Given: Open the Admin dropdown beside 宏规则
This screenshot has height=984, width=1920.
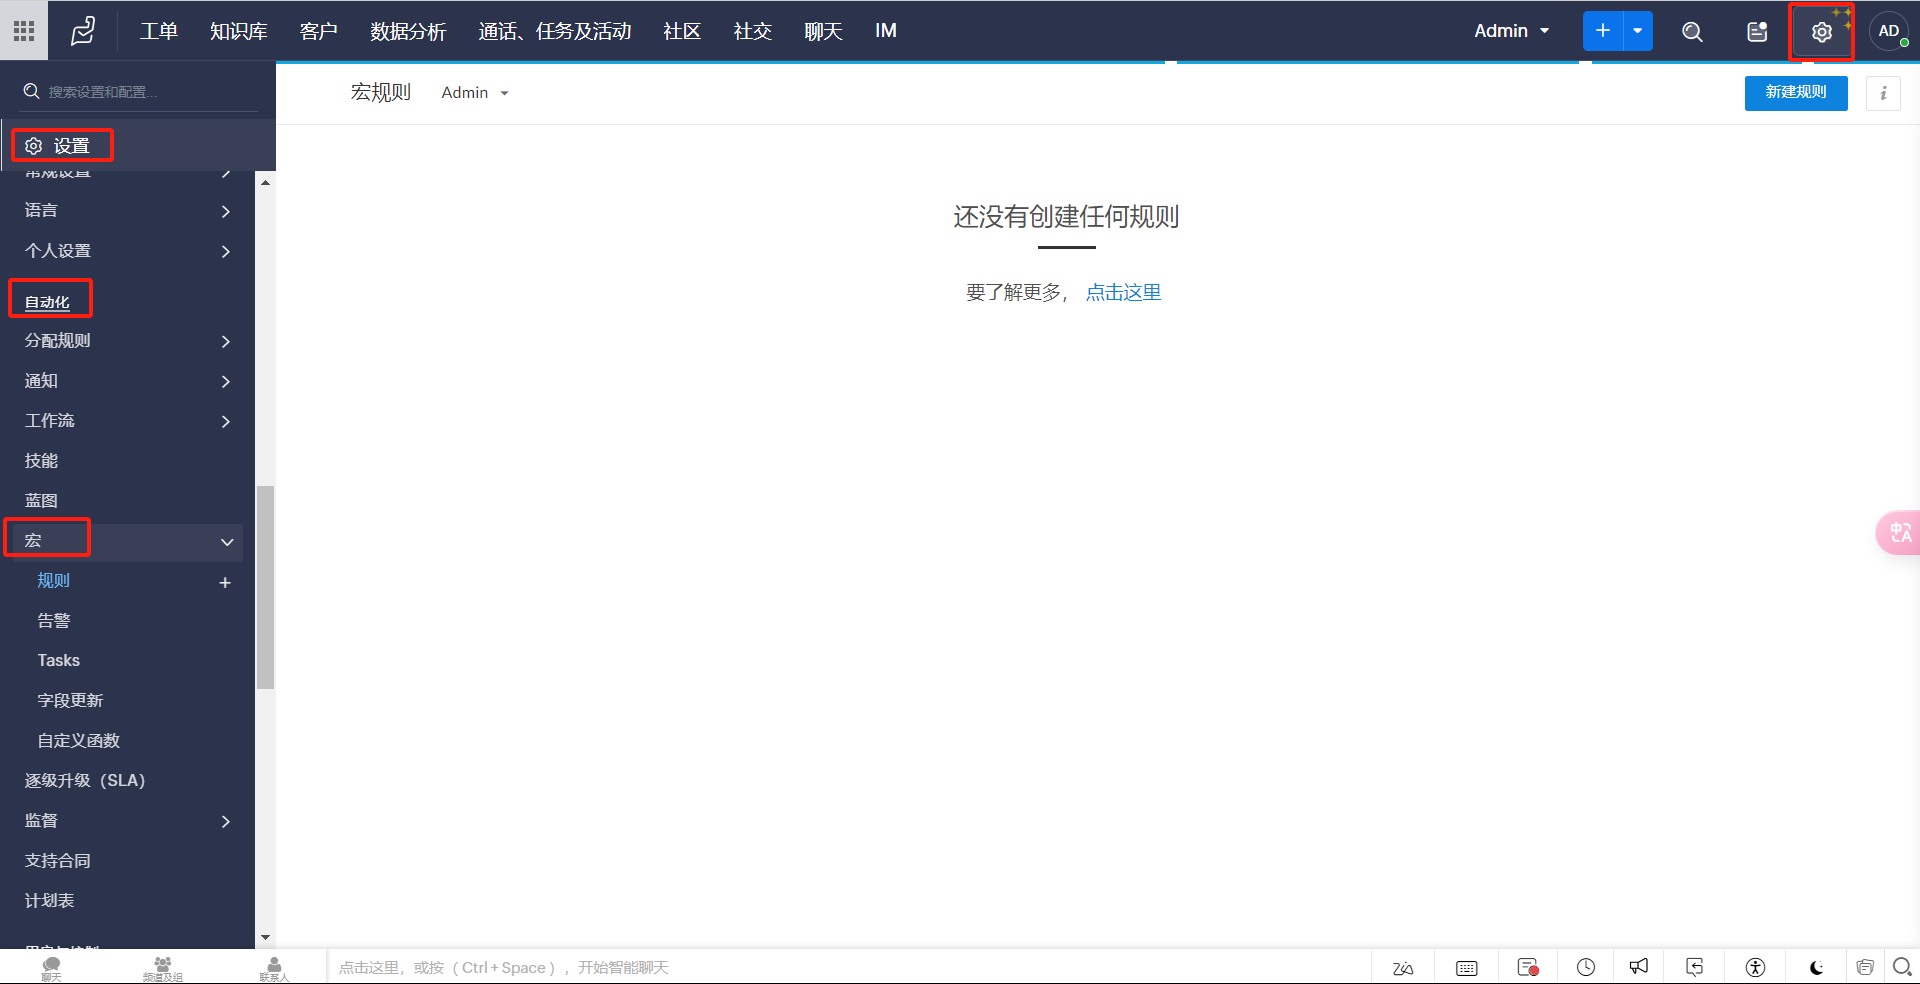Looking at the screenshot, I should point(475,93).
